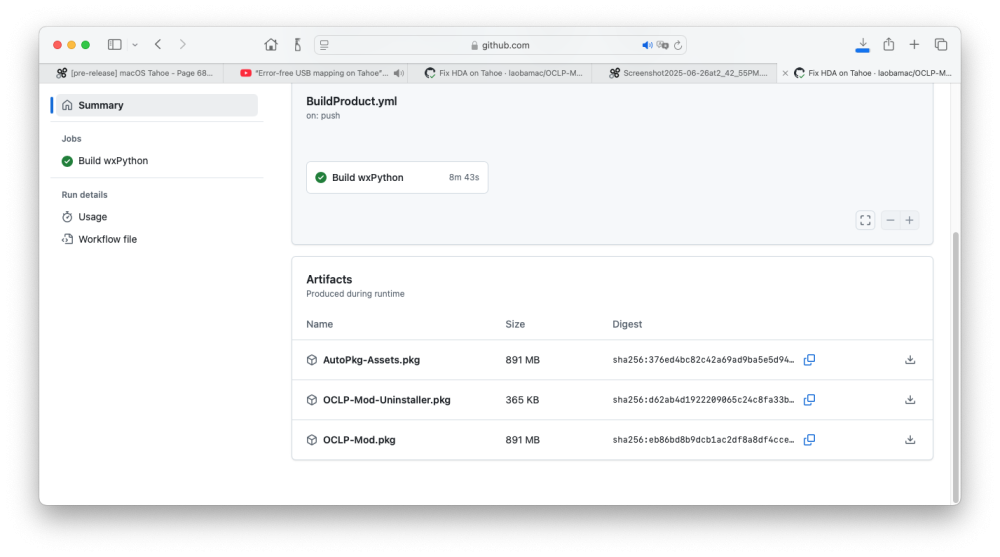Screen dimensions: 1000x557
Task: Download the OCLP-Mod-Uninstaller.pkg artifact
Action: pyautogui.click(x=910, y=400)
